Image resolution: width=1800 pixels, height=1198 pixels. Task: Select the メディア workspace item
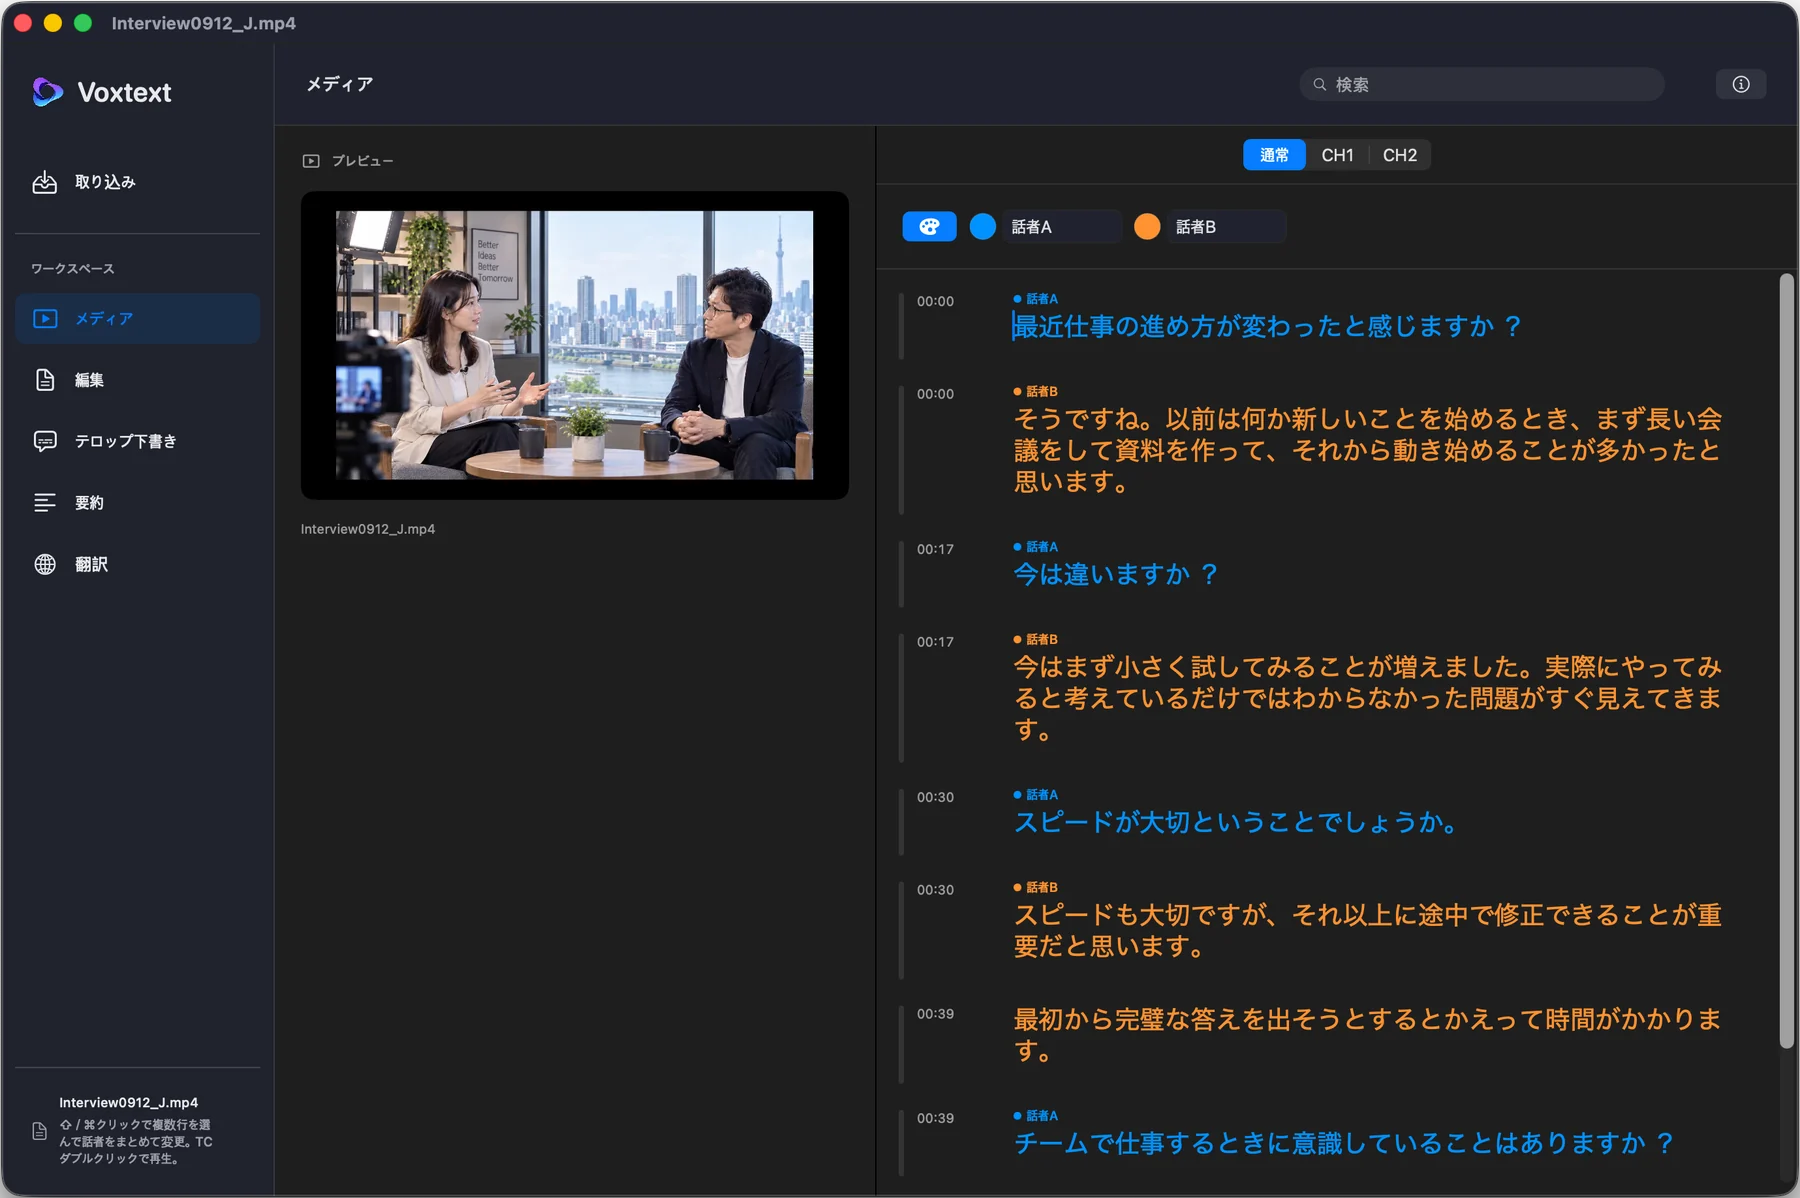137,319
